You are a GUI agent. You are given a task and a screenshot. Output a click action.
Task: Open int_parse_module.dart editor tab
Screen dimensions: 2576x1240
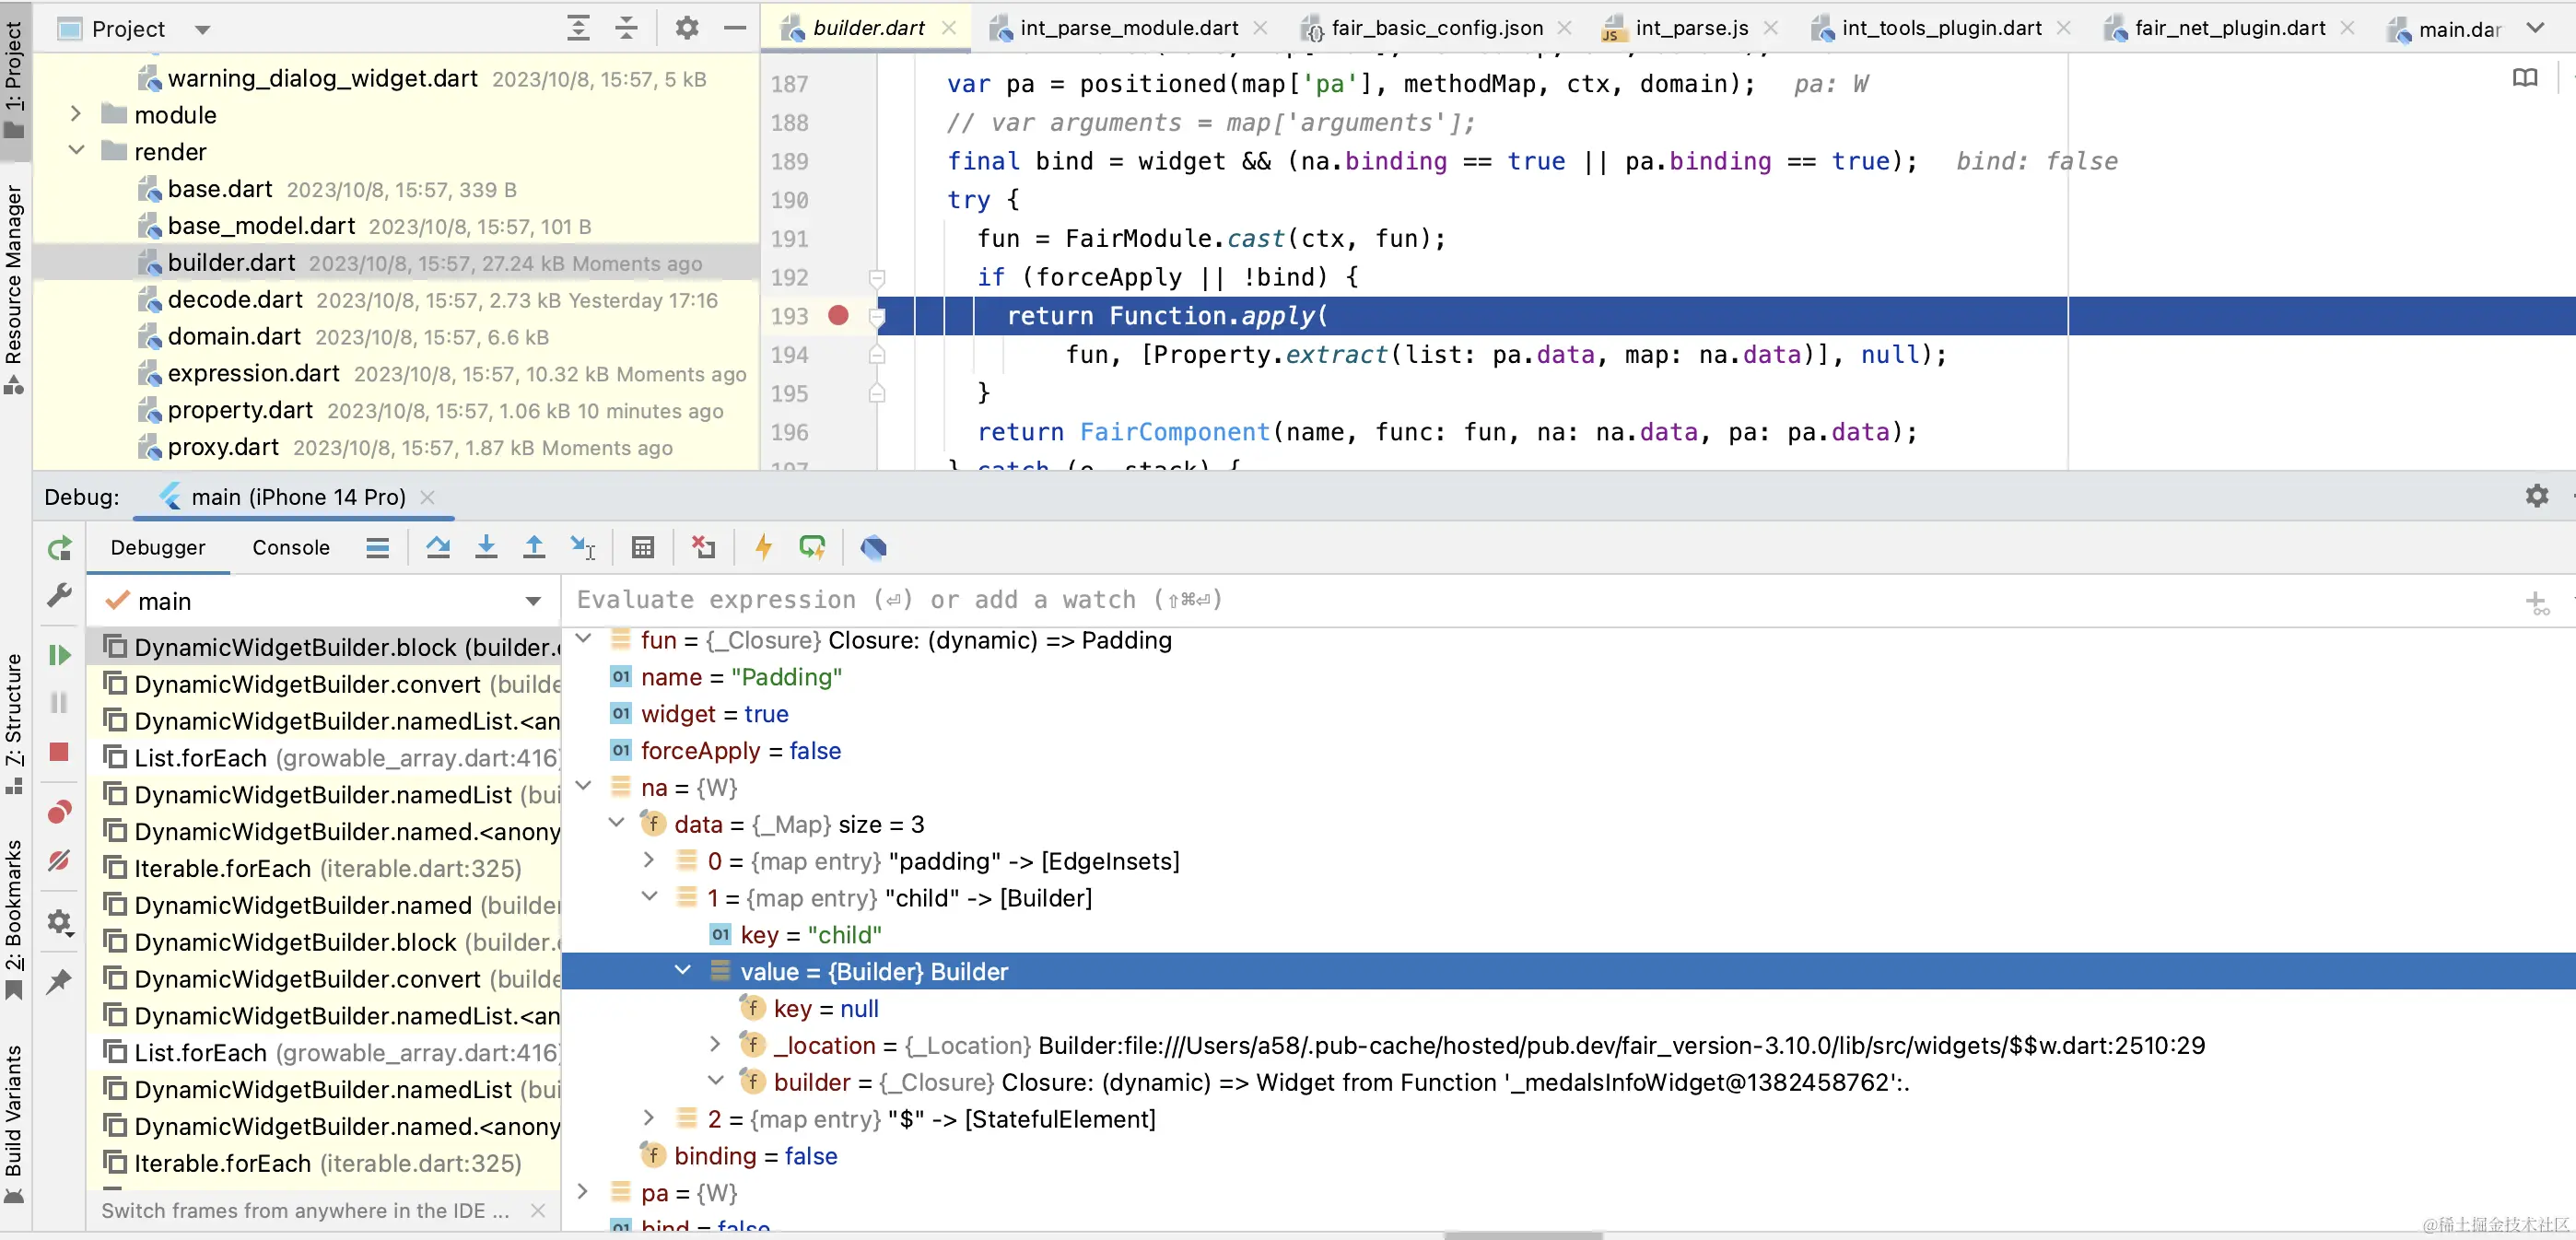[x=1129, y=28]
